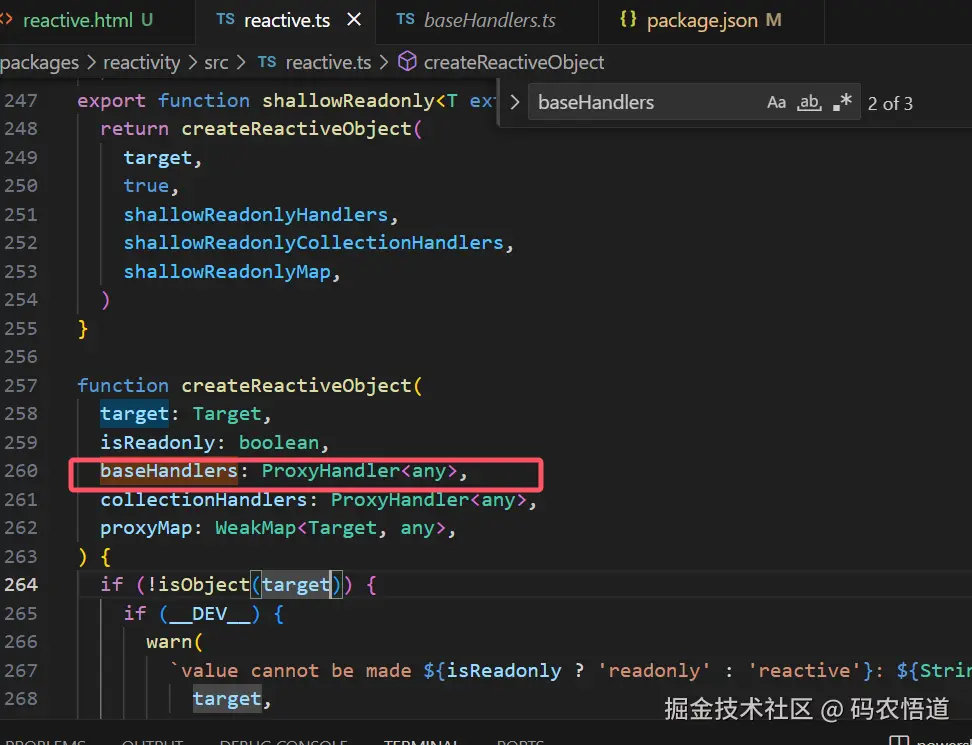Viewport: 972px width, 745px height.
Task: Click the boolean type on line 259
Action: pyautogui.click(x=278, y=443)
